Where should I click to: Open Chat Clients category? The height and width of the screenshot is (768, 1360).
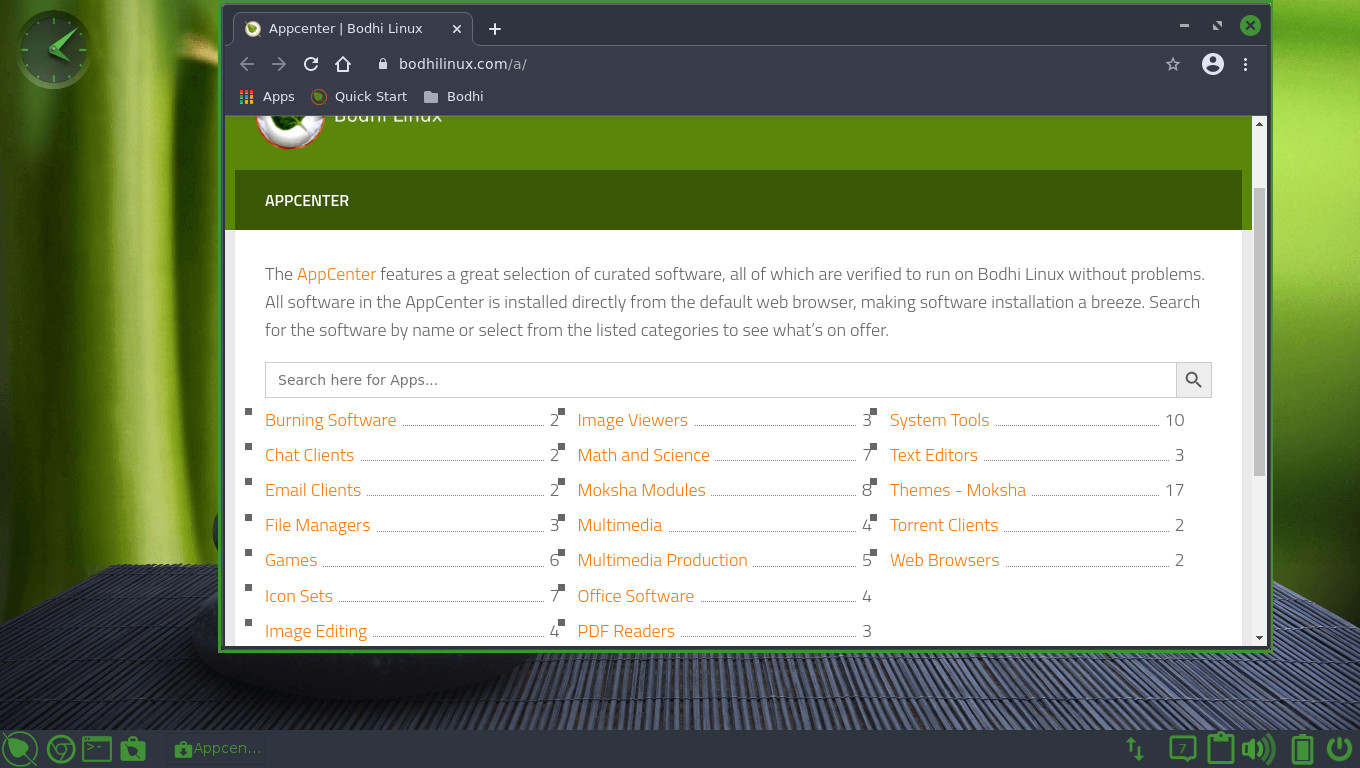point(309,455)
